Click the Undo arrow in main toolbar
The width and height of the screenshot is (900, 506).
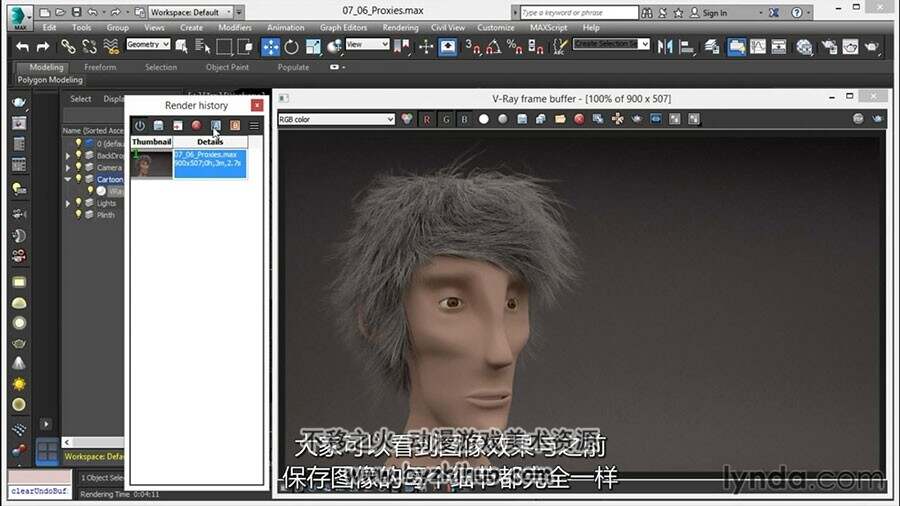click(22, 46)
